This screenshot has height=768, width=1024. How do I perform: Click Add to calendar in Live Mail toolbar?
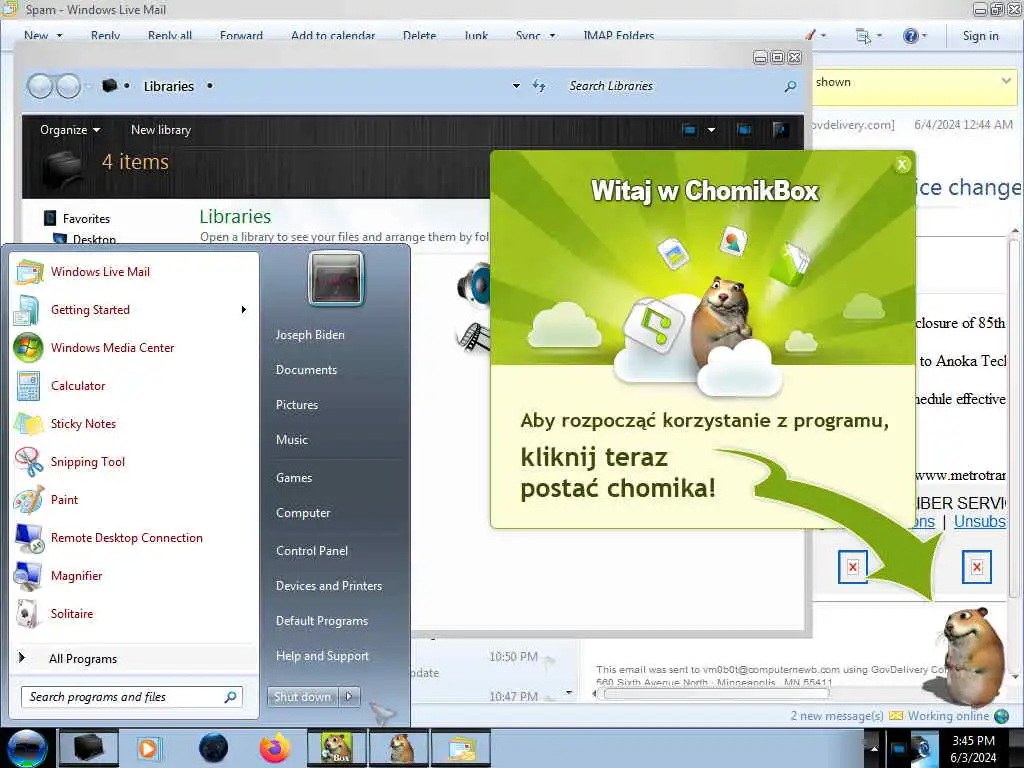pos(333,36)
